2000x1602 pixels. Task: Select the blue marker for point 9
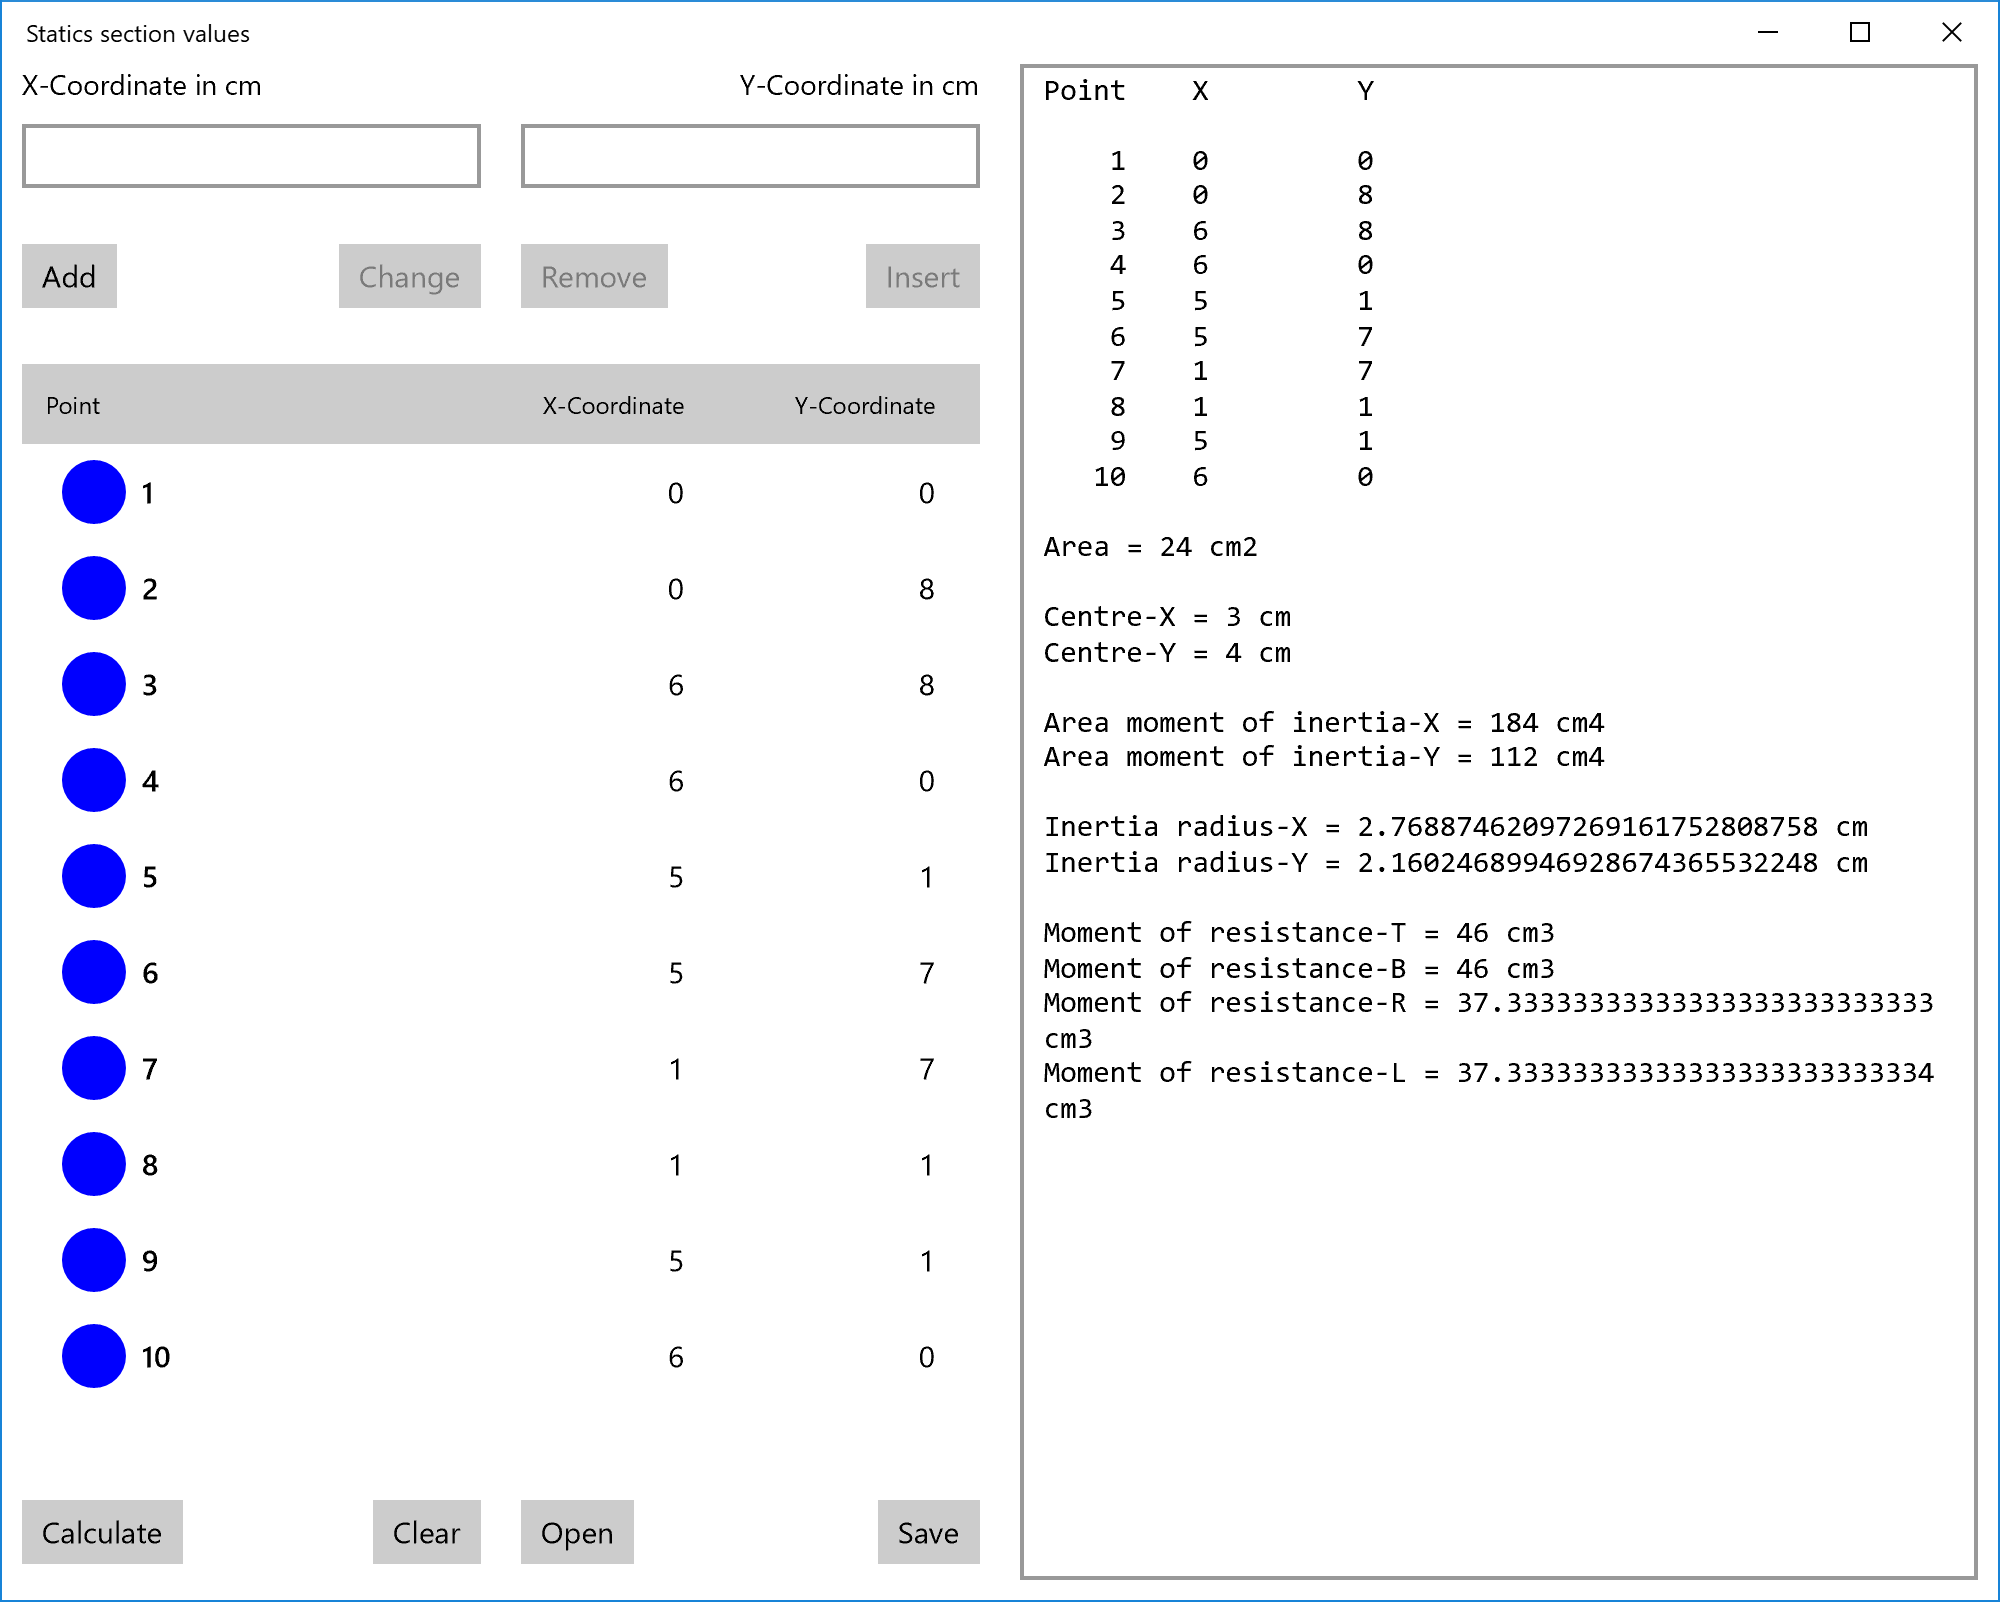(94, 1260)
